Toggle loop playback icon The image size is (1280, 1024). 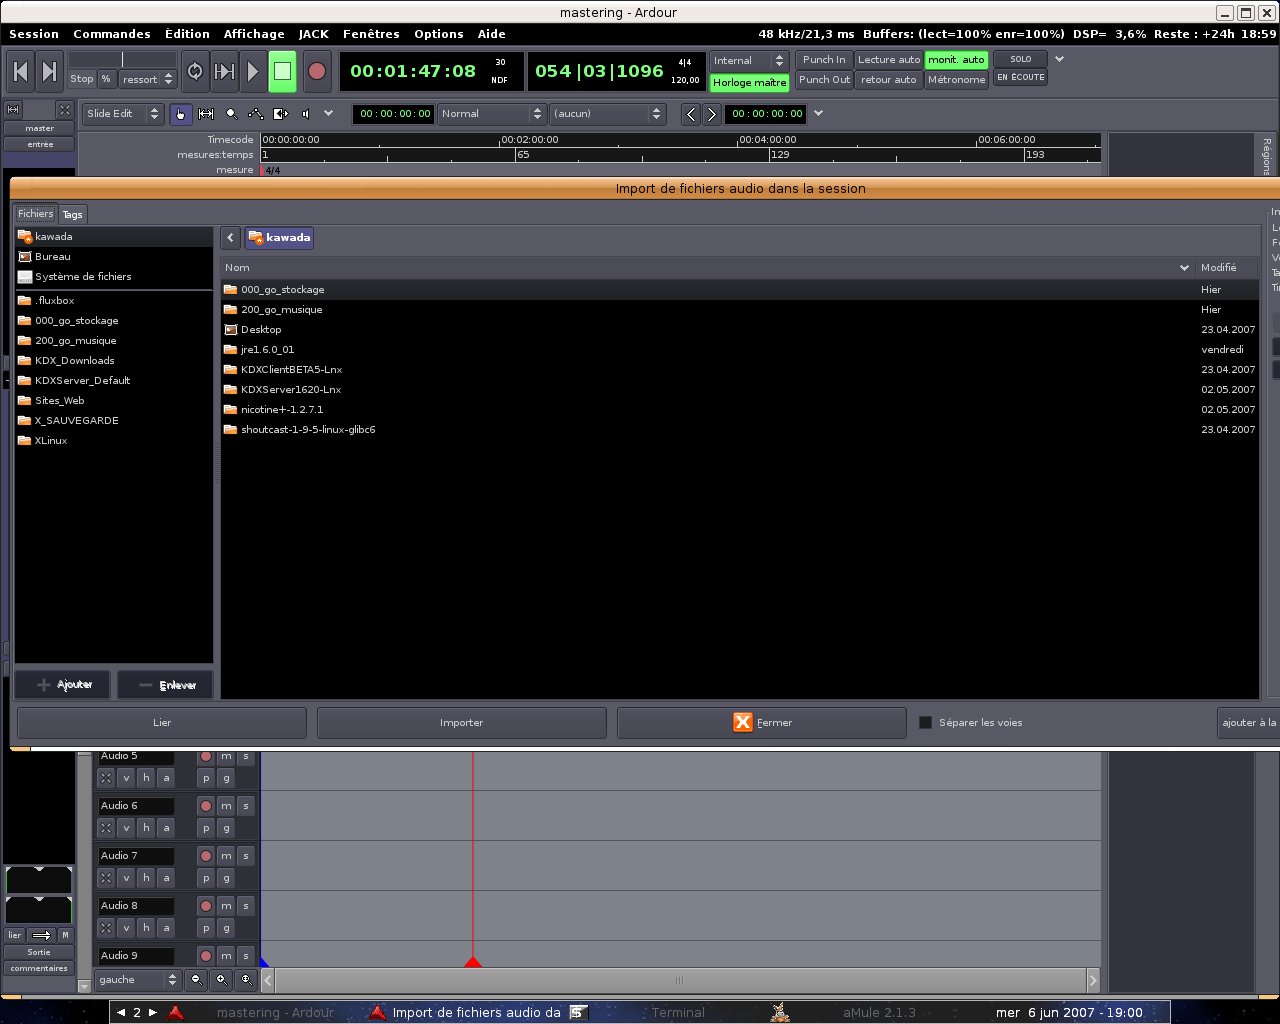pos(195,71)
